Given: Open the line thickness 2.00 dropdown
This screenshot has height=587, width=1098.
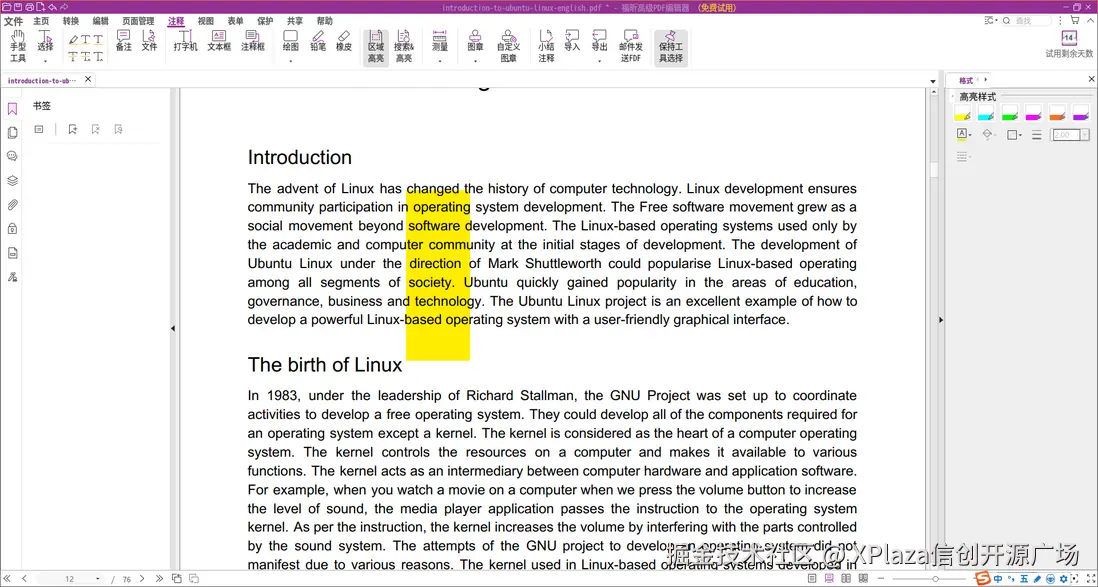Looking at the screenshot, I should (x=1085, y=134).
